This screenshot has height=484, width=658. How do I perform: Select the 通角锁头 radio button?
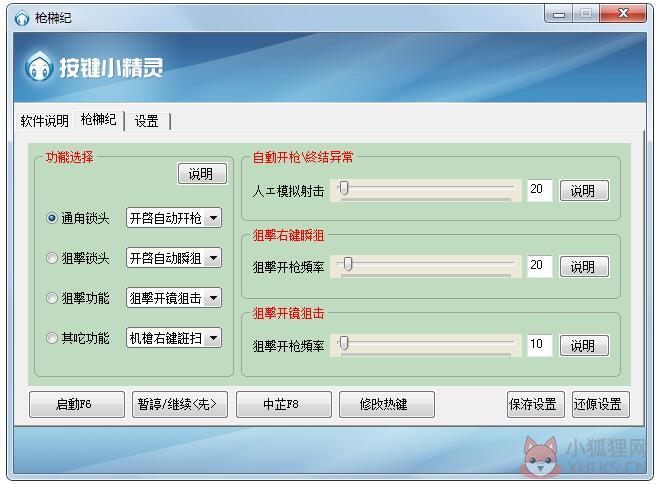(x=52, y=218)
